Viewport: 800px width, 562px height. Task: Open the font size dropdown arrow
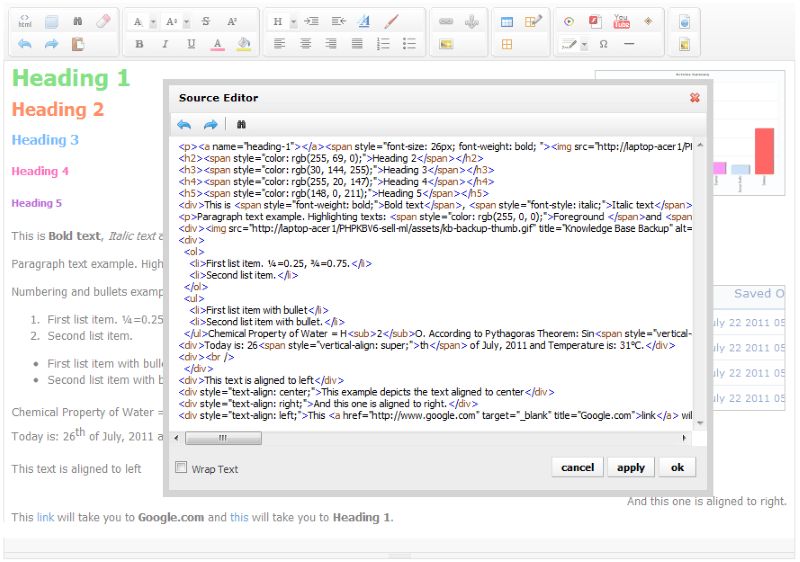click(186, 22)
